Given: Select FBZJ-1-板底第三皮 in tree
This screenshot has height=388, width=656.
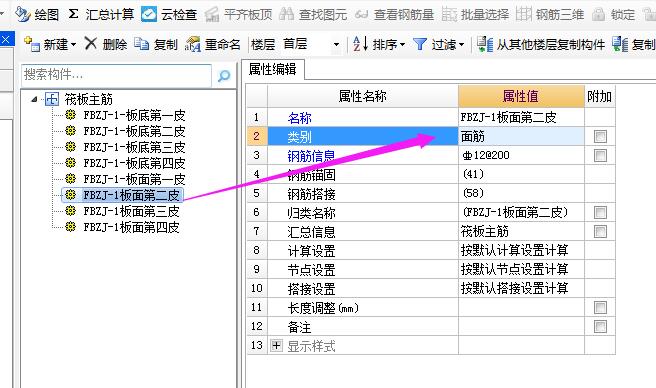Looking at the screenshot, I should [134, 147].
